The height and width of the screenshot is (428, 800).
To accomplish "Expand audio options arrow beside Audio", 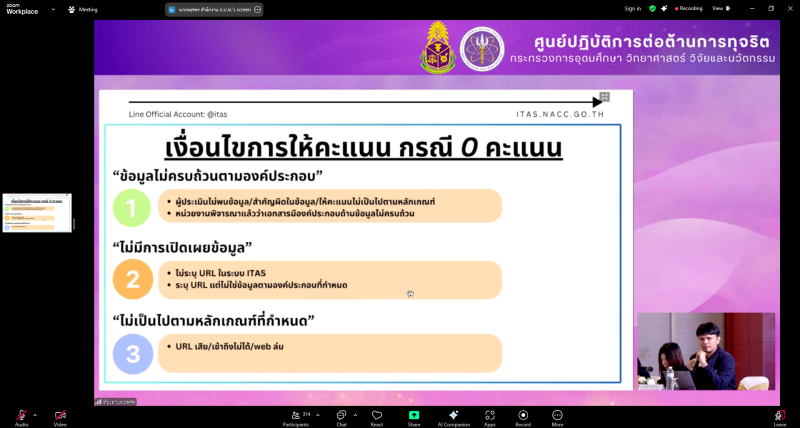I will (35, 414).
